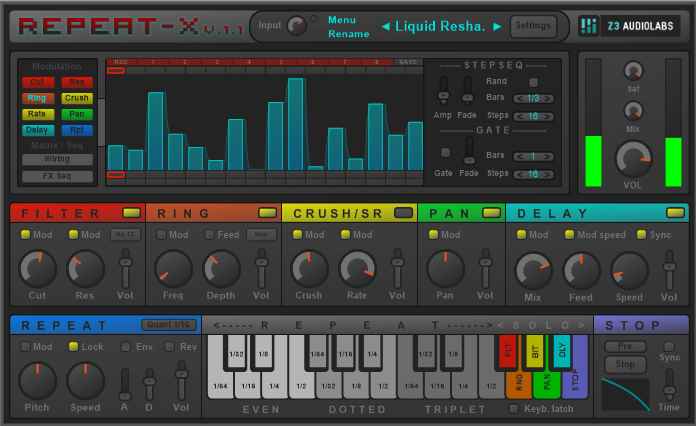This screenshot has width=696, height=426.
Task: Increase Step Seq Steps value arrow
Action: (x=548, y=117)
